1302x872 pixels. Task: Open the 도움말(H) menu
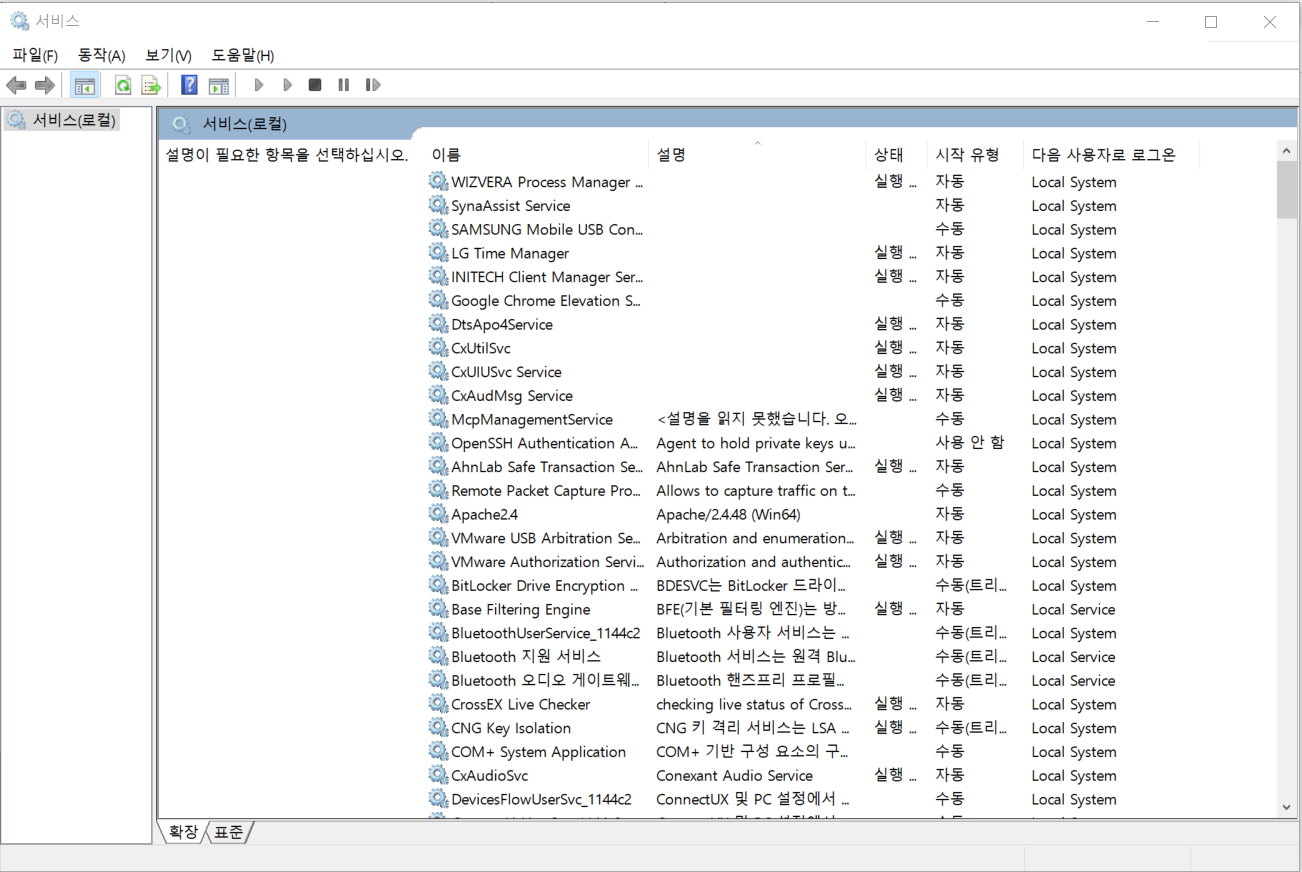coord(243,55)
